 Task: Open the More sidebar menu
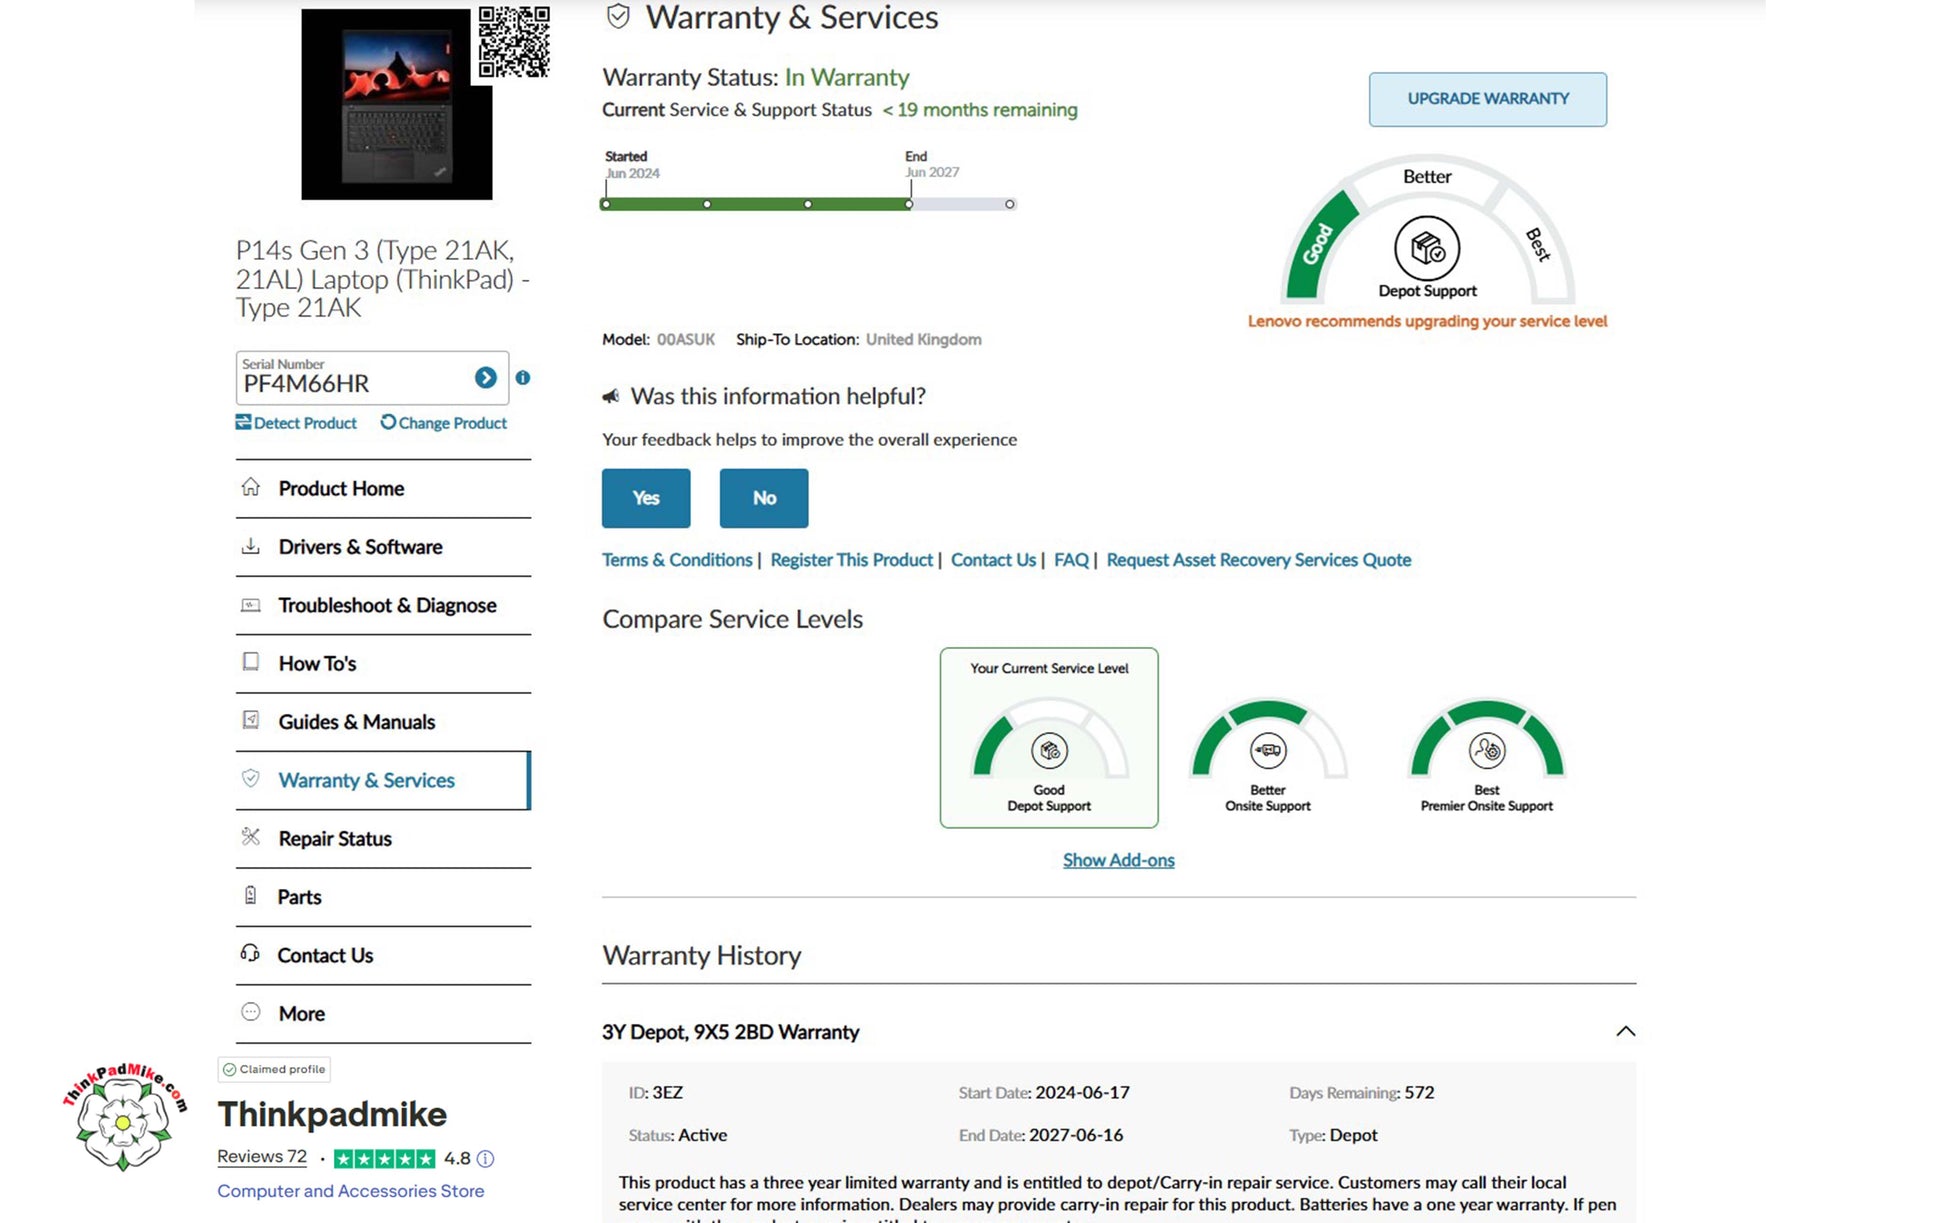tap(301, 1014)
